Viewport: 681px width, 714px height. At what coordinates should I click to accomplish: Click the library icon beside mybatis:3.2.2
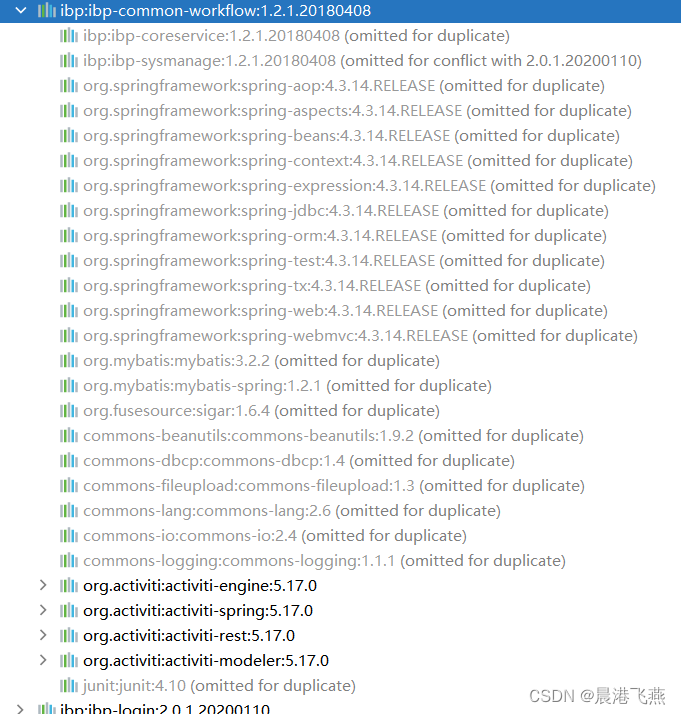coord(69,361)
